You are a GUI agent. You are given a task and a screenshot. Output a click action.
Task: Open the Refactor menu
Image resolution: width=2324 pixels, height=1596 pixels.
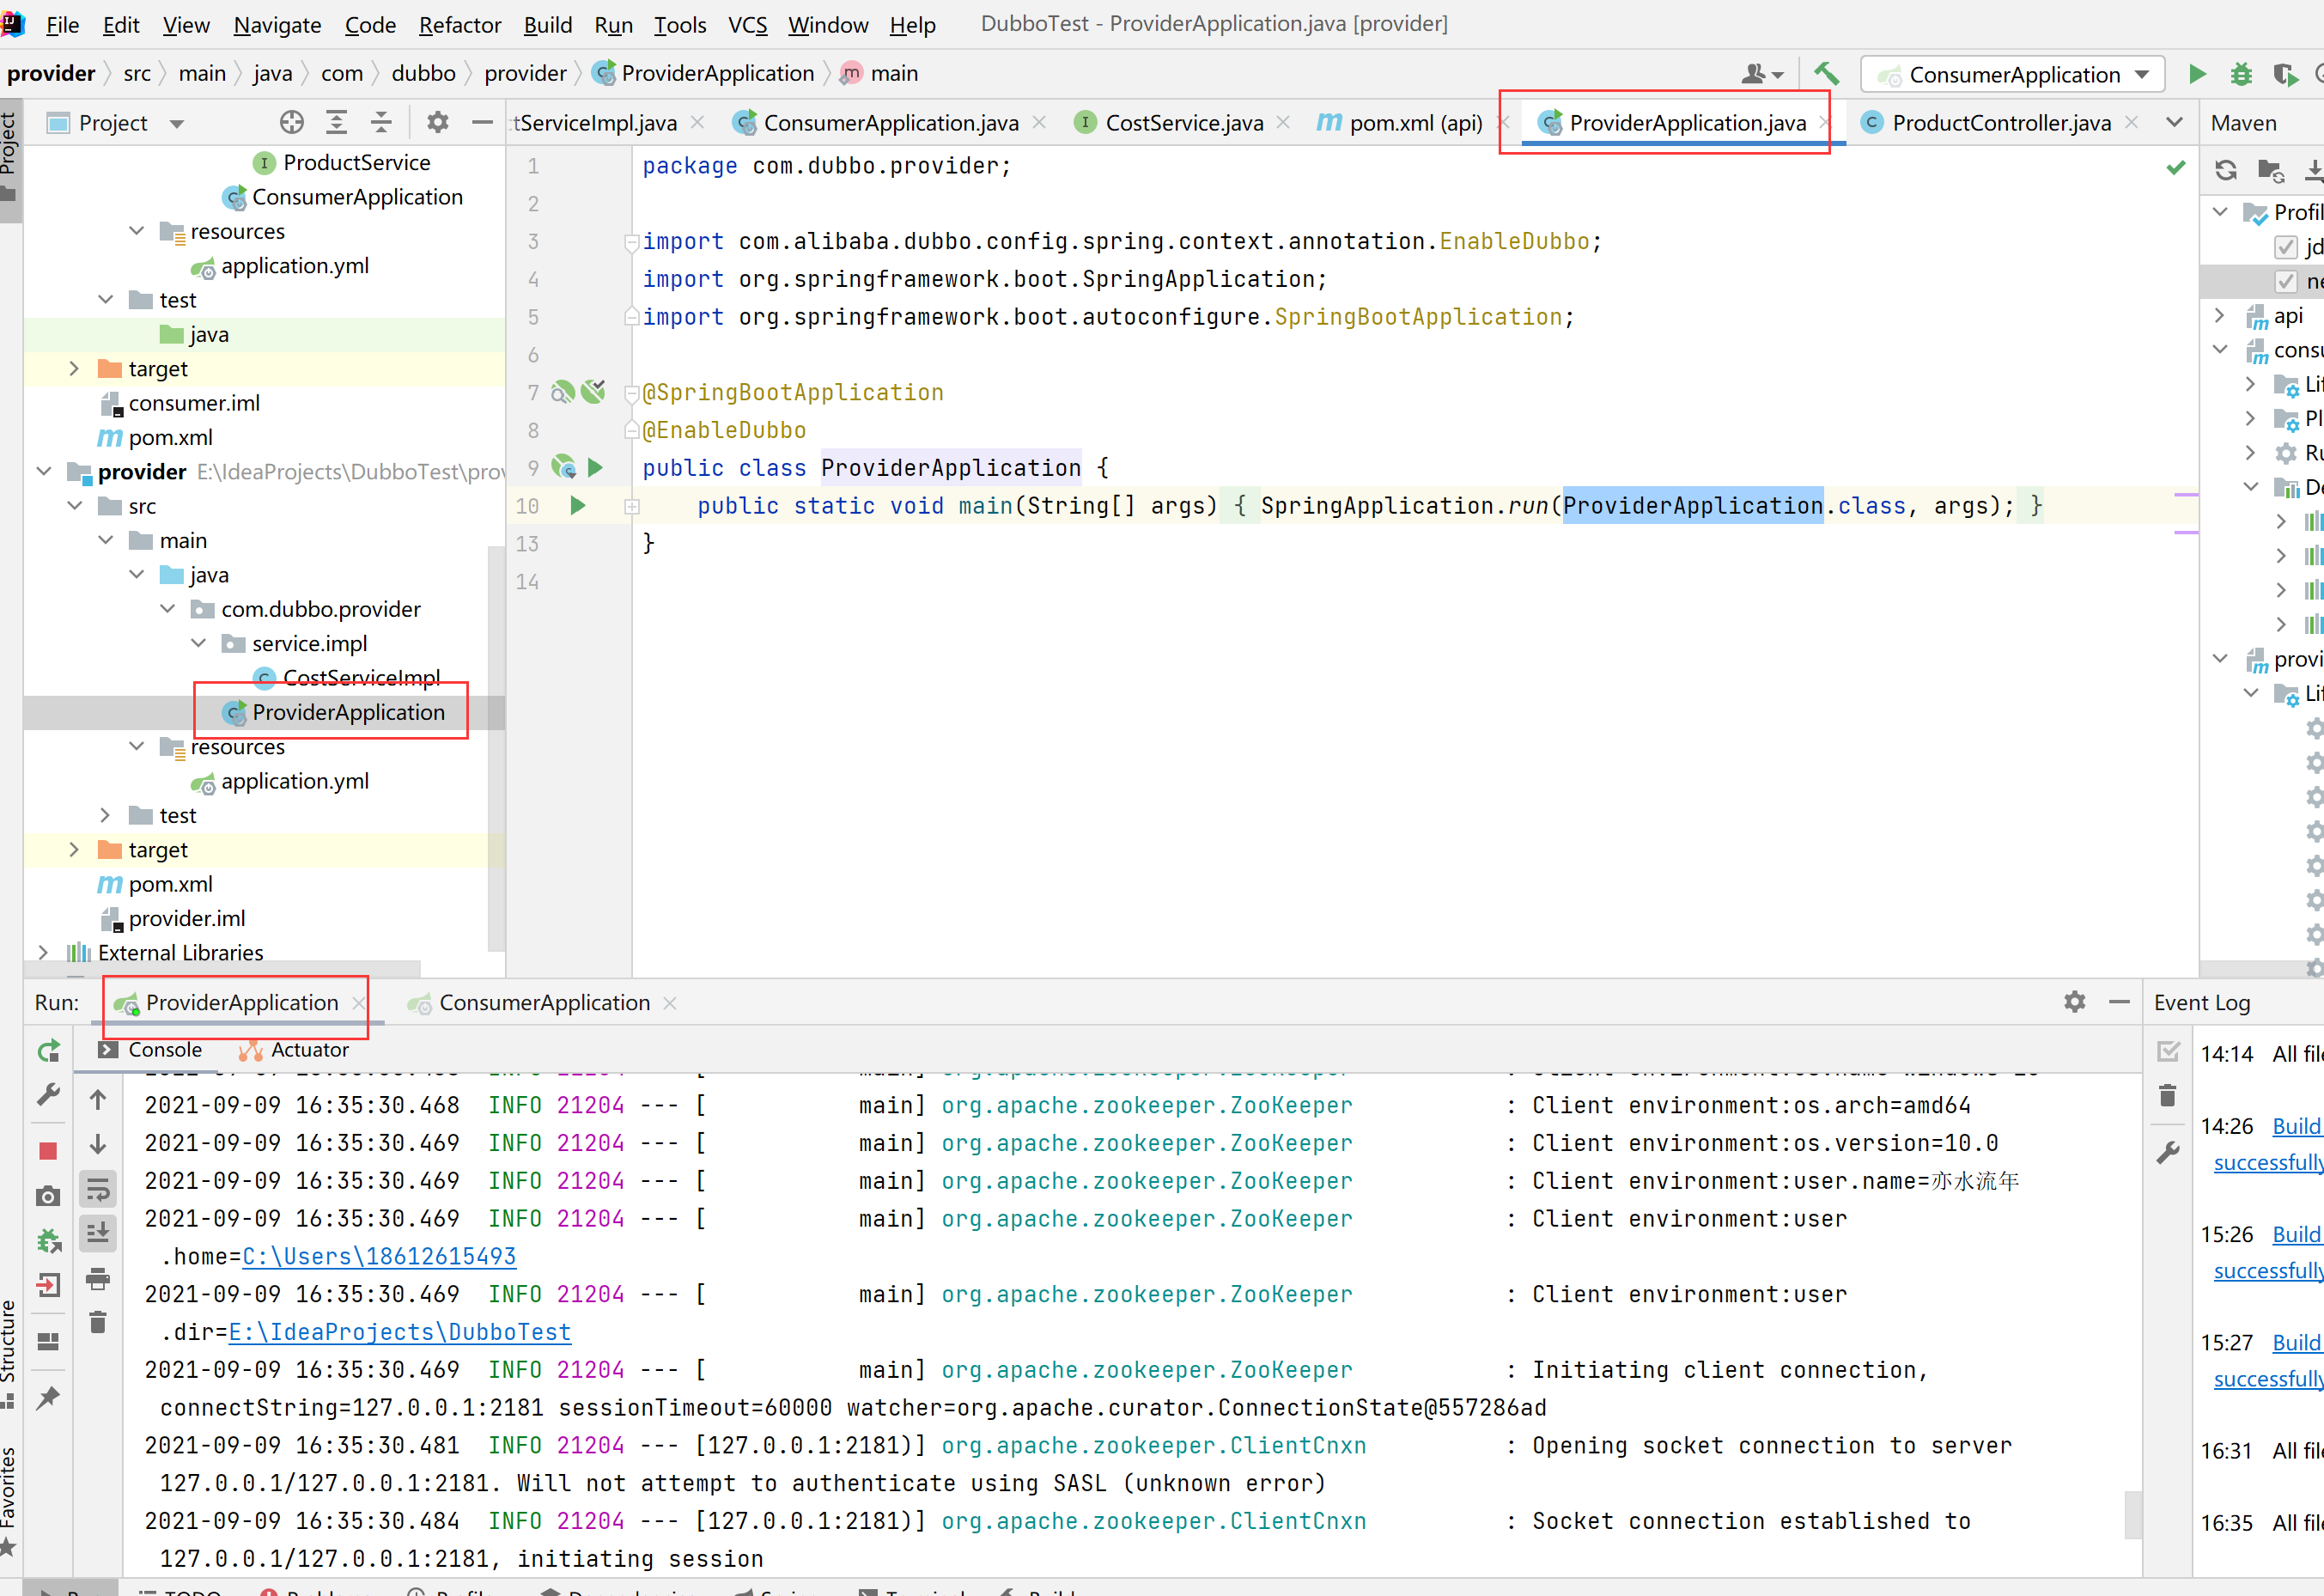tap(459, 24)
